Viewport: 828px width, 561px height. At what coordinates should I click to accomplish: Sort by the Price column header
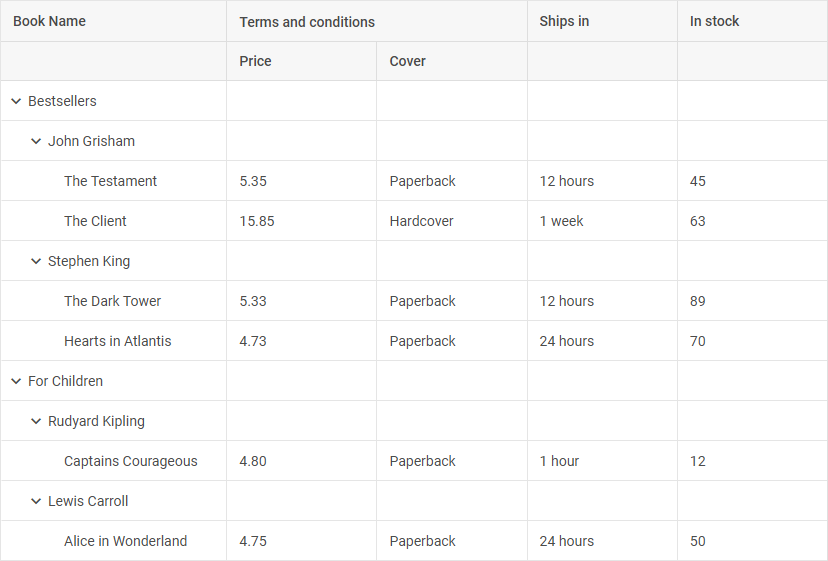(x=256, y=61)
